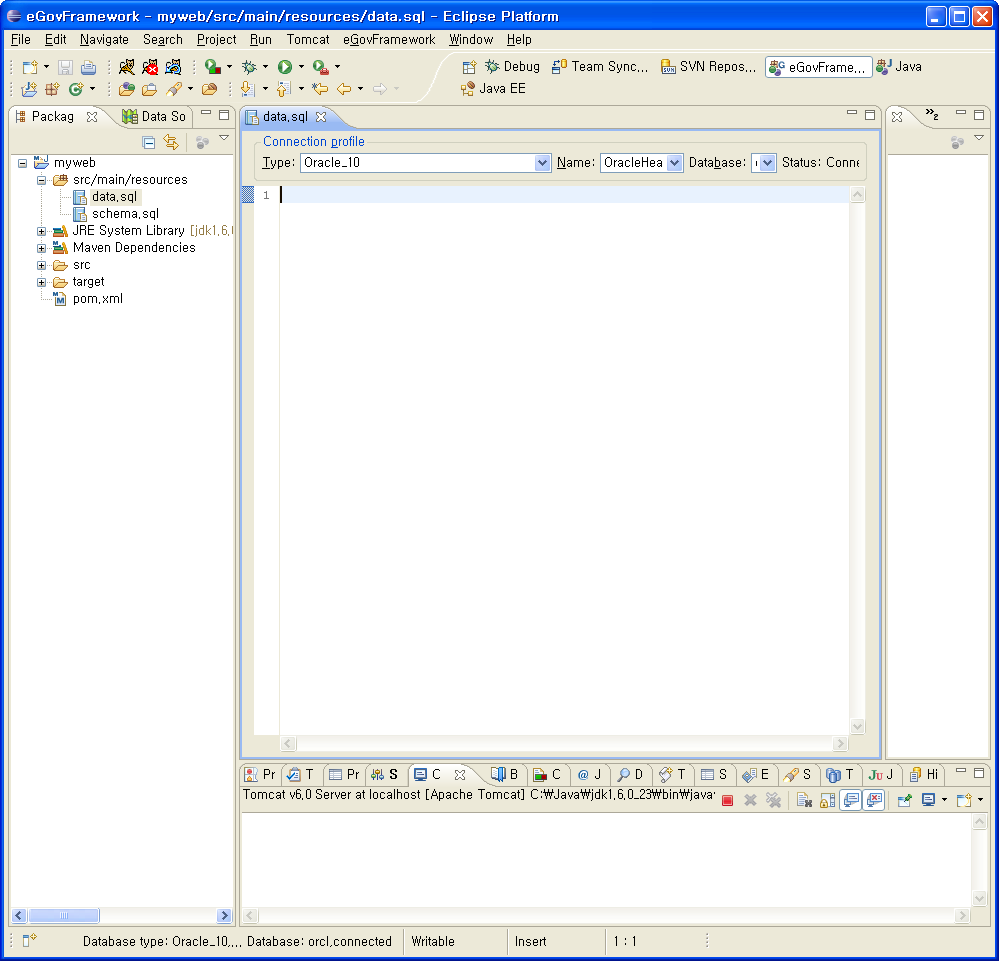
Task: Switch to the Java EE perspective
Action: tap(494, 89)
